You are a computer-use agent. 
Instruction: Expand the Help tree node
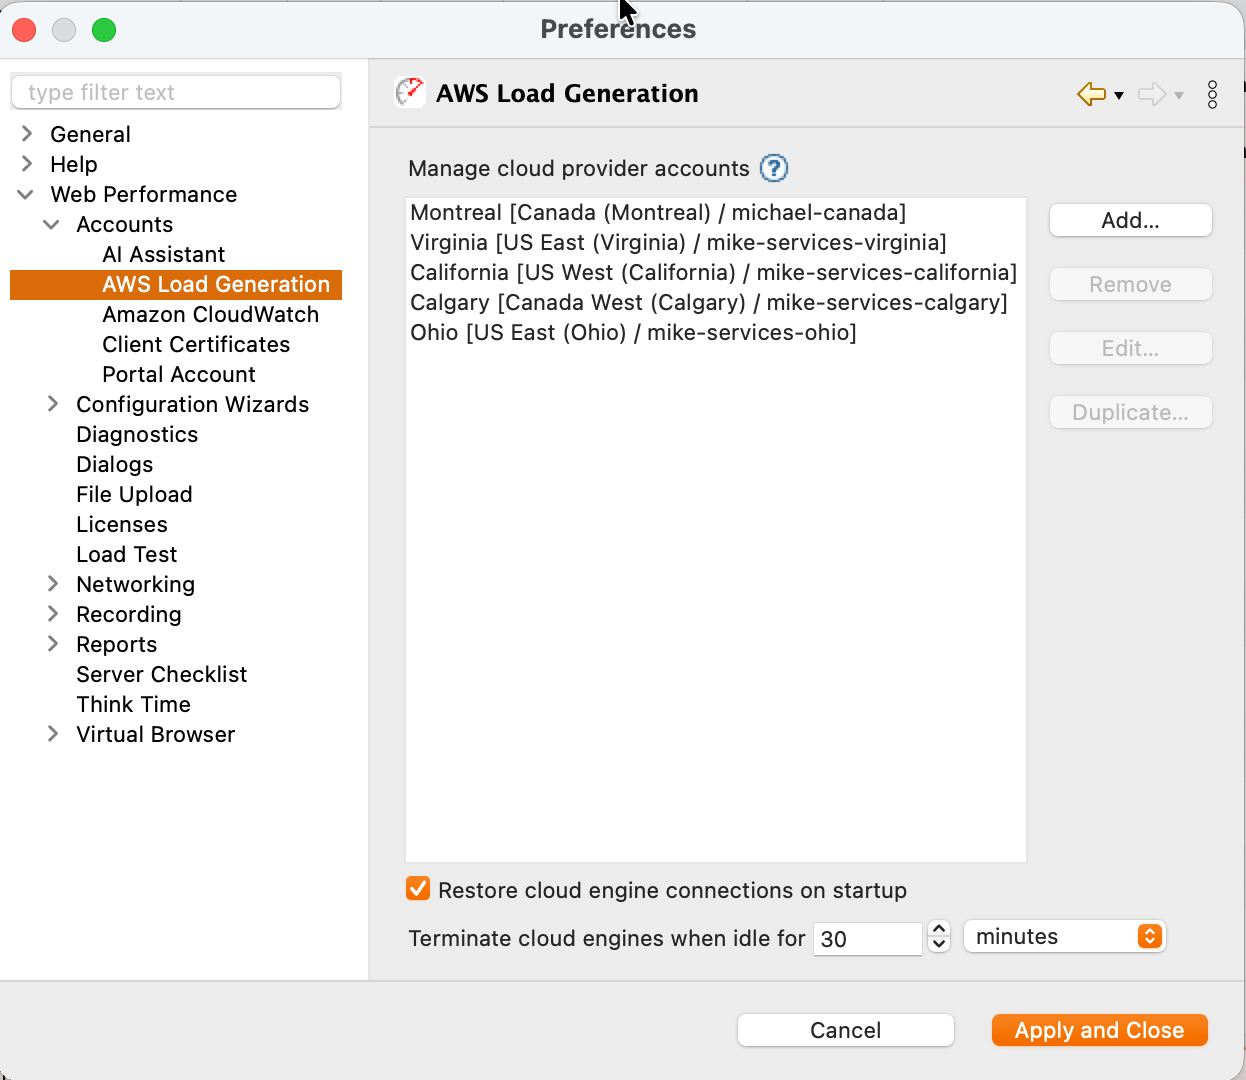point(27,163)
